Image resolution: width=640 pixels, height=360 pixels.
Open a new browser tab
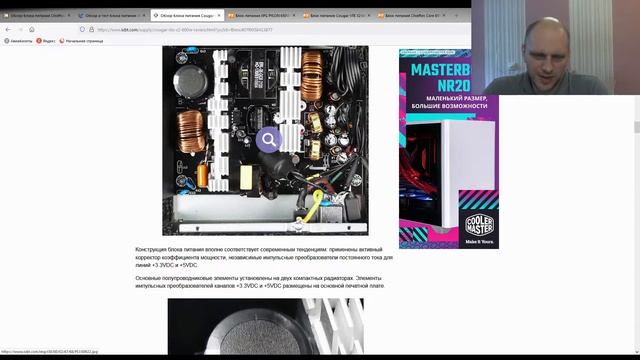point(456,16)
